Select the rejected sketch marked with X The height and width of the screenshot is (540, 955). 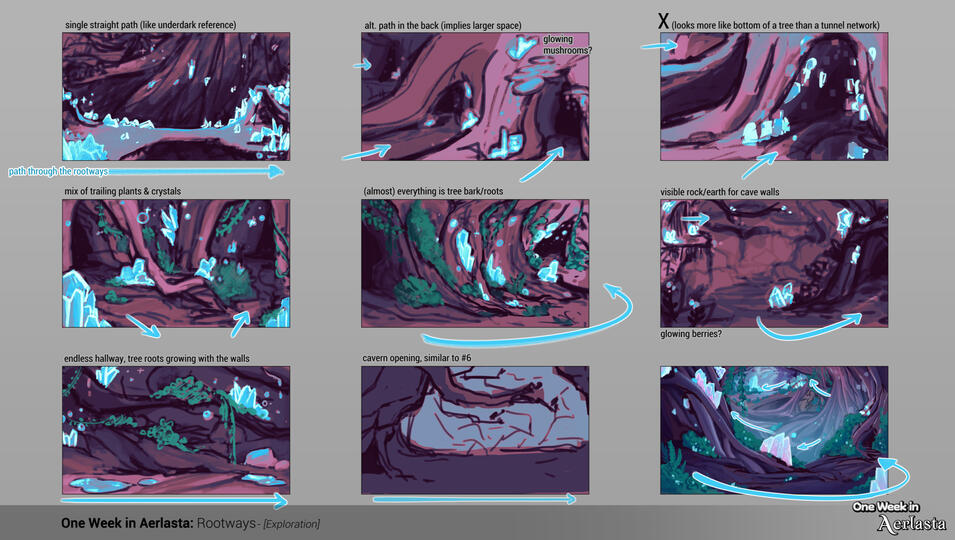(x=774, y=96)
